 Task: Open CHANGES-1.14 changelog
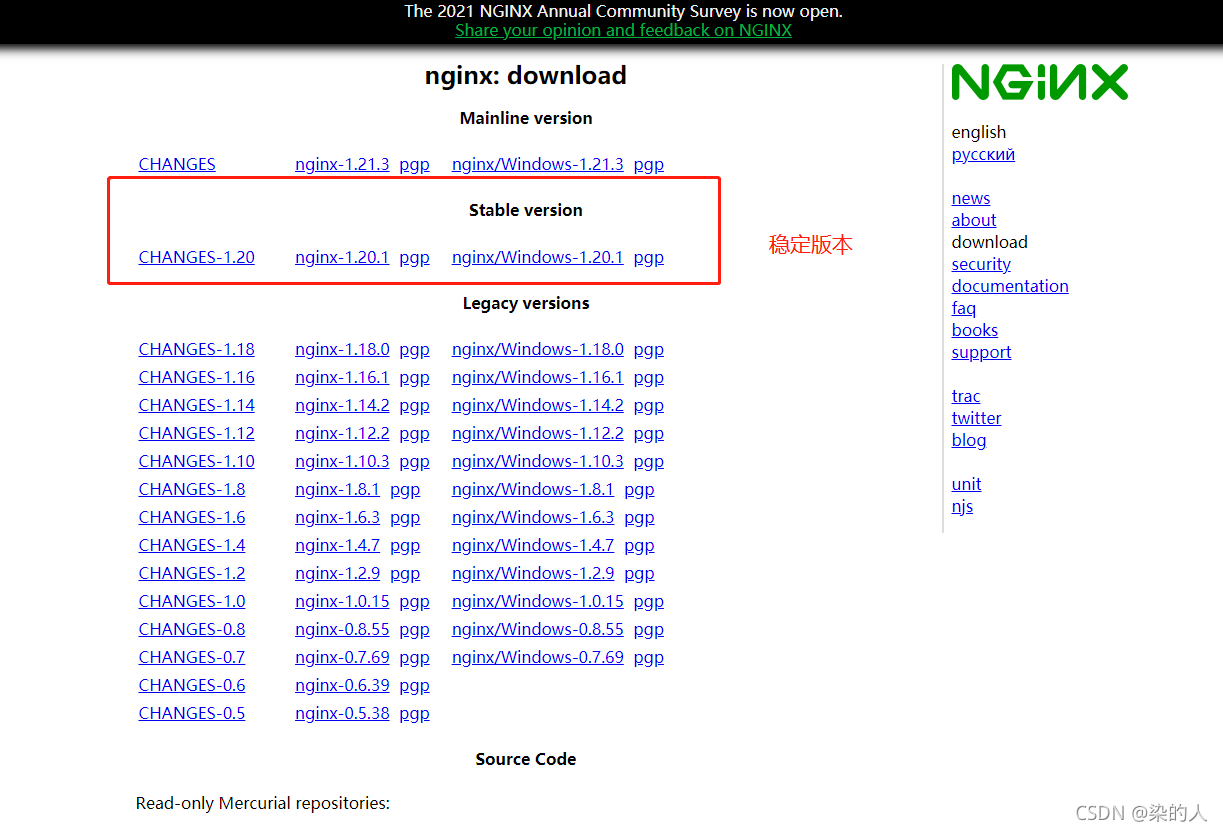point(196,405)
